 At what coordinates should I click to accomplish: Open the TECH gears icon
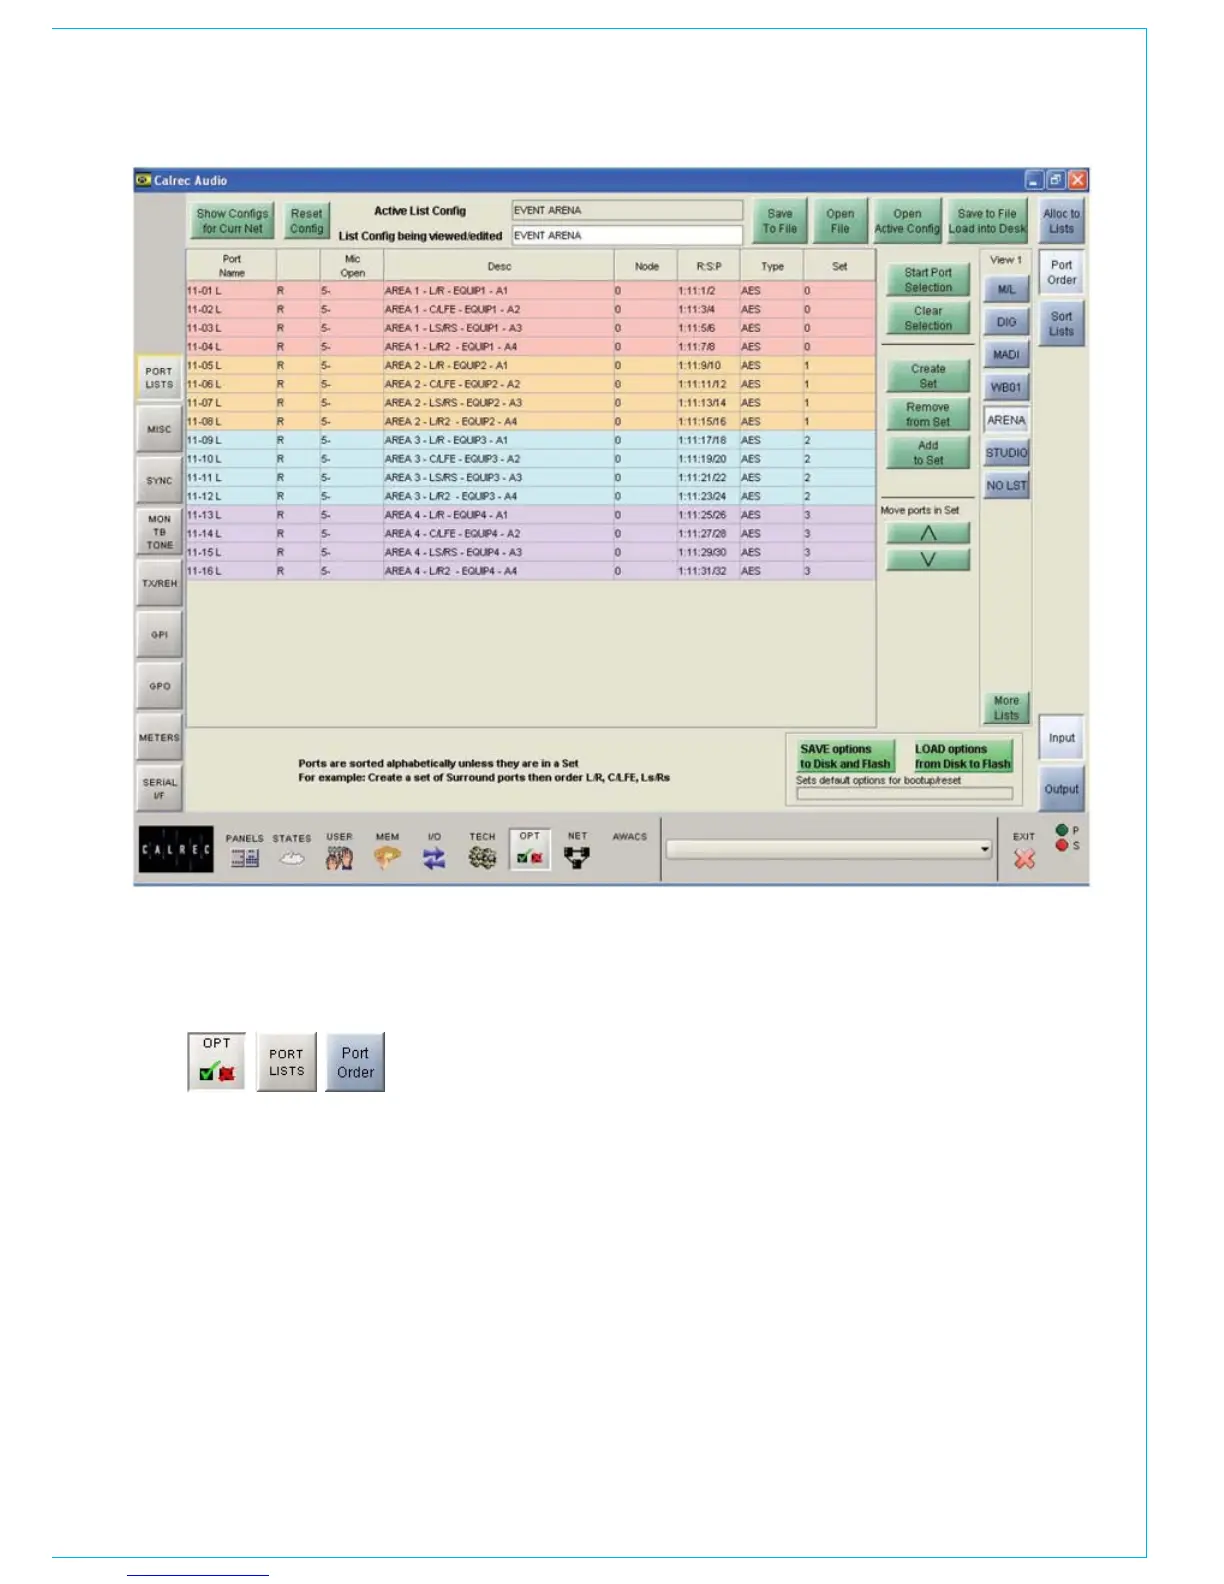point(482,850)
